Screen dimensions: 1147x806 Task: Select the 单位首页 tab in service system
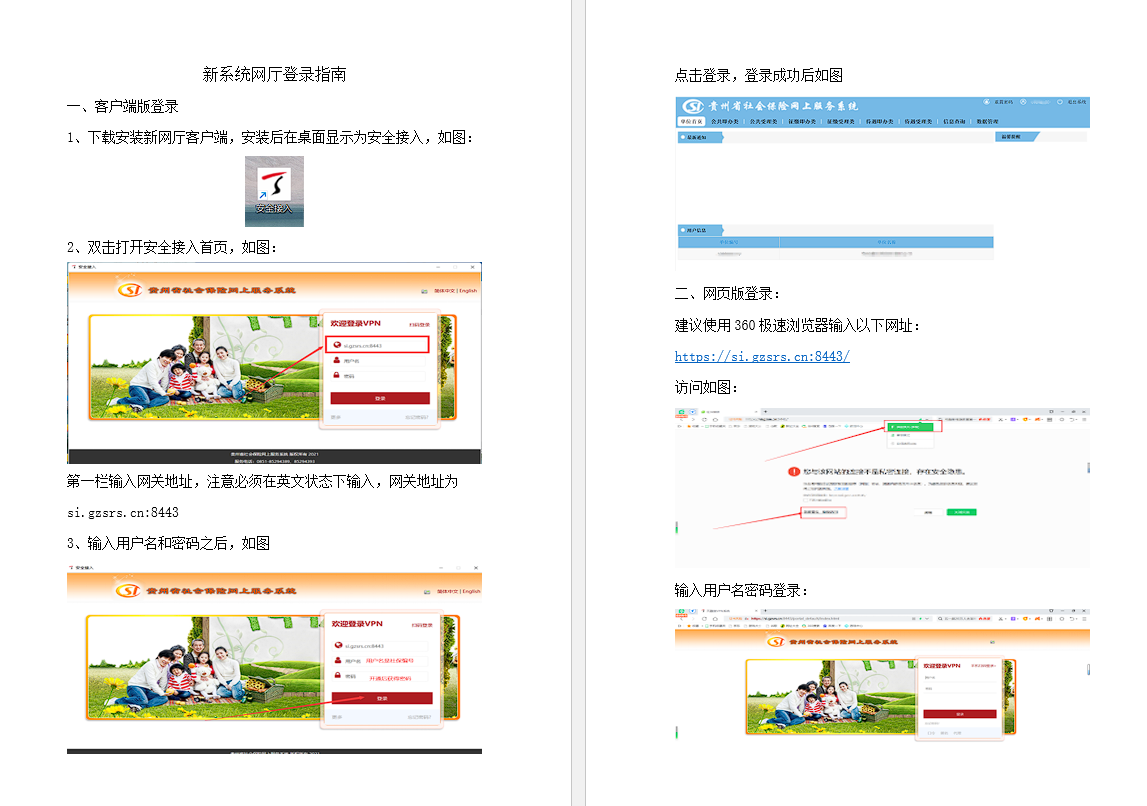pyautogui.click(x=692, y=122)
